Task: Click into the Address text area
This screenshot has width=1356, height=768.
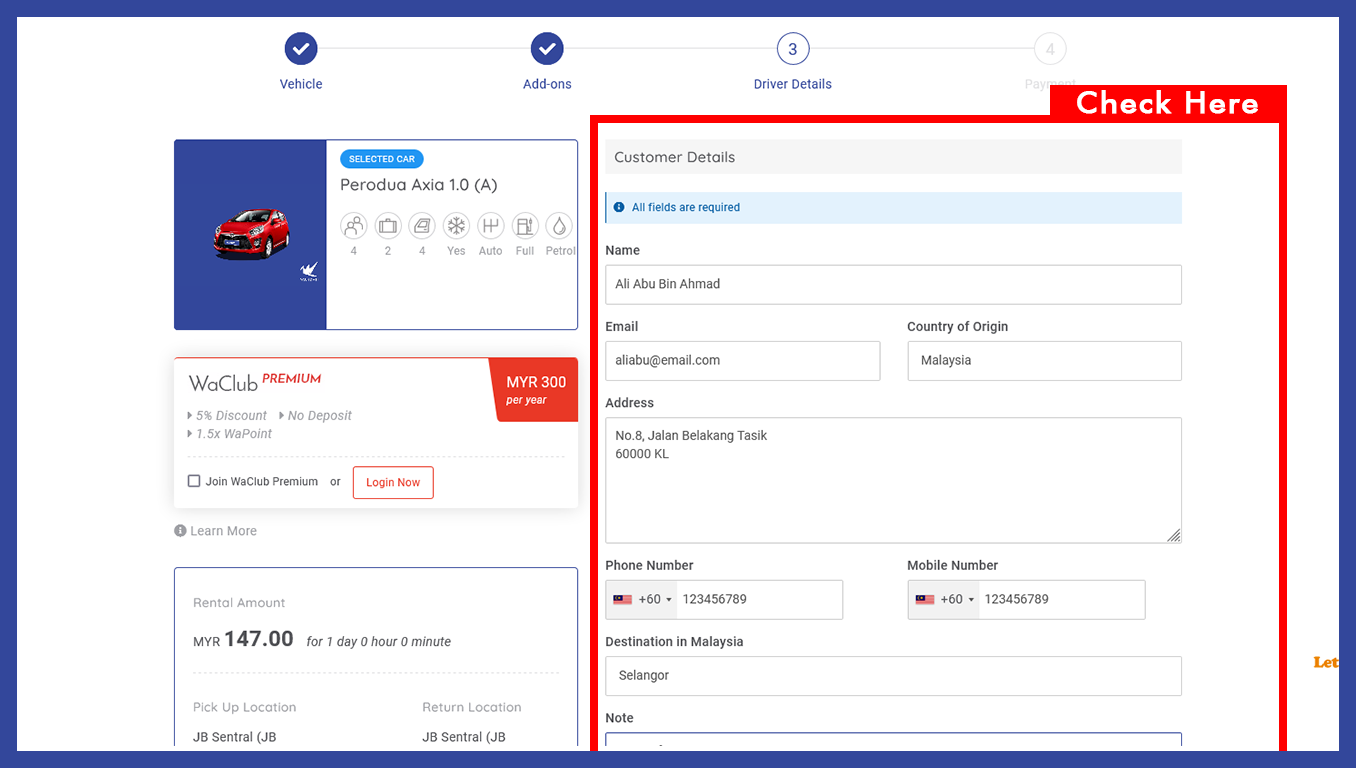Action: pyautogui.click(x=893, y=480)
